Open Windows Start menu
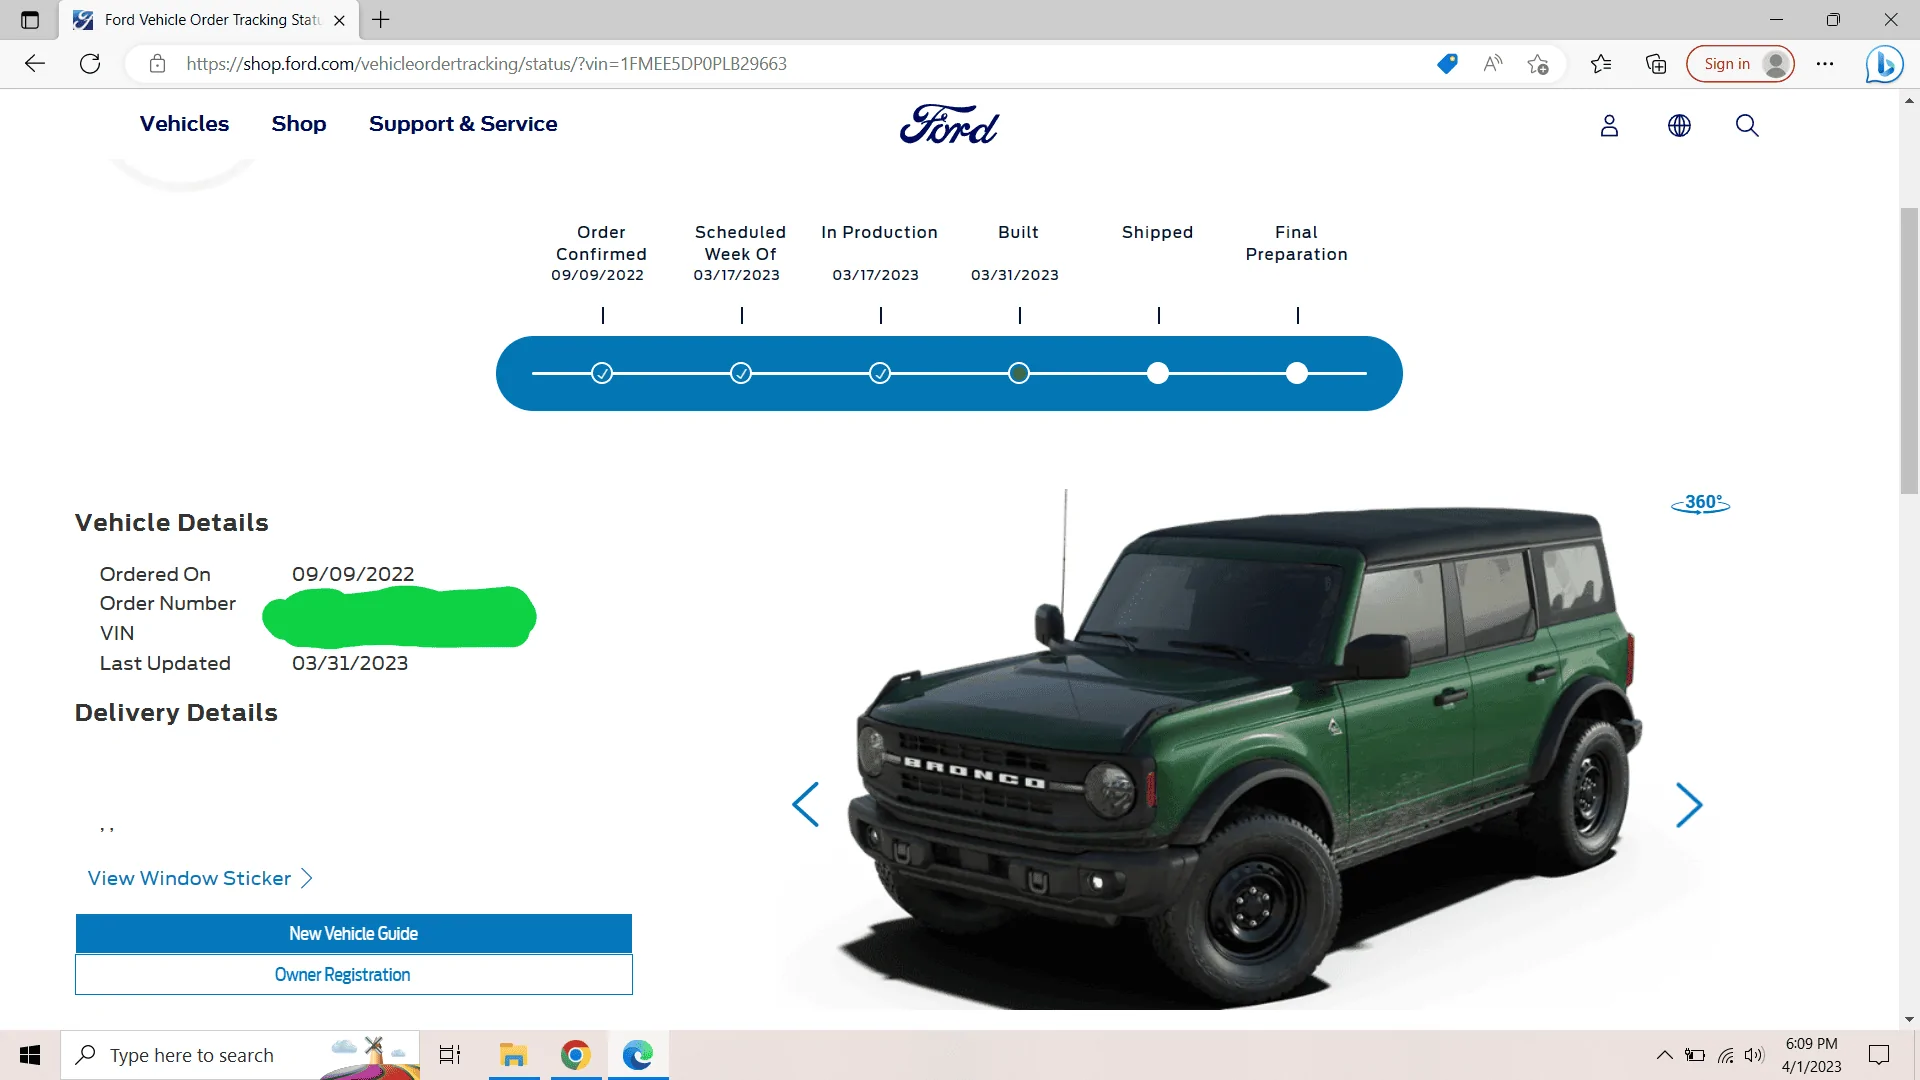Viewport: 1920px width, 1080px height. pos(30,1055)
